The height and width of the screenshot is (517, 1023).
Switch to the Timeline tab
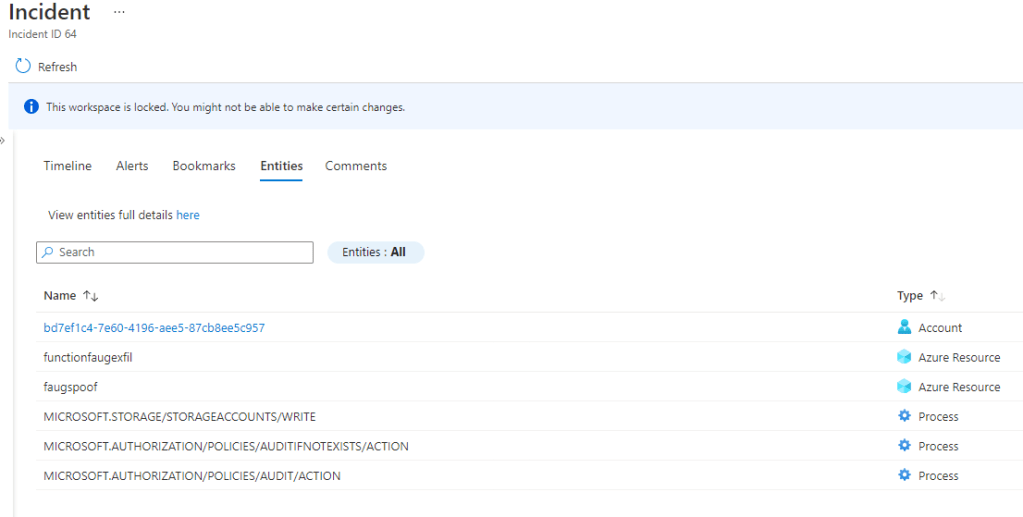click(67, 166)
